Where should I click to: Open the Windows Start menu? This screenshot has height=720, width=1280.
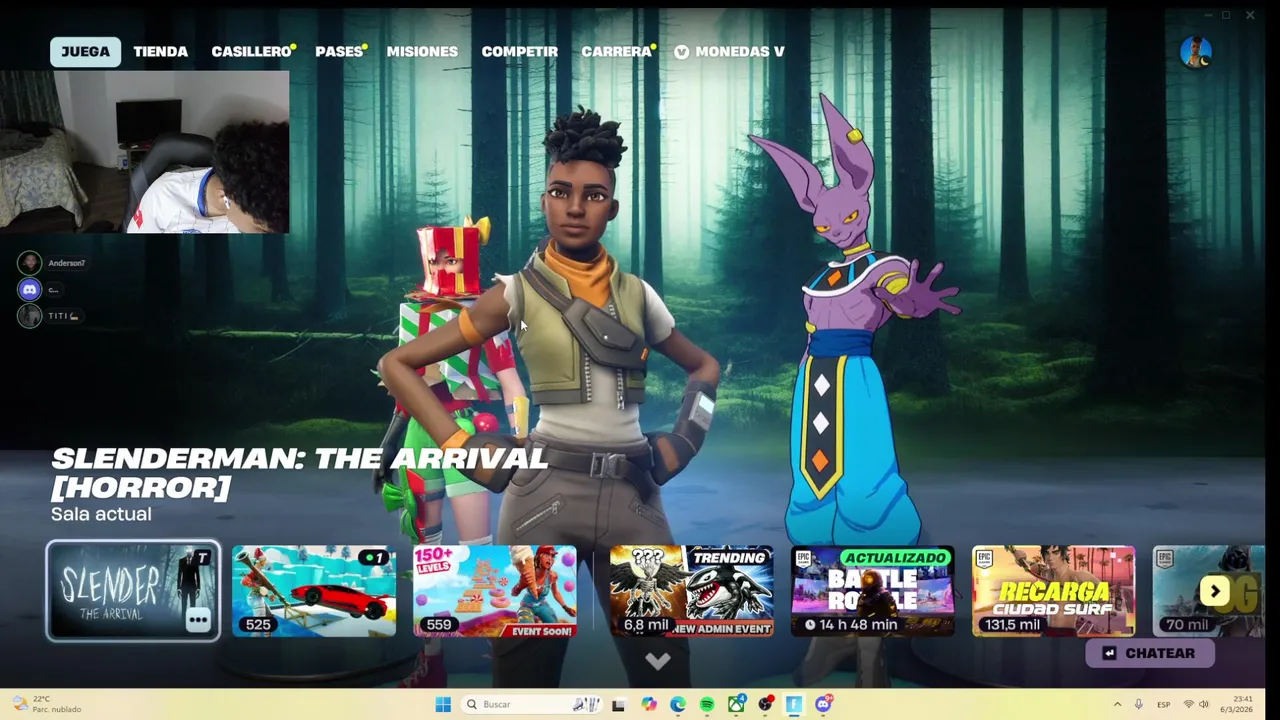443,704
